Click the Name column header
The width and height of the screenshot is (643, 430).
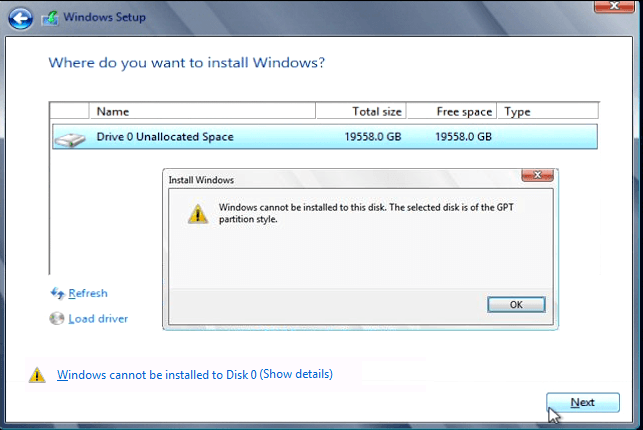pyautogui.click(x=202, y=111)
